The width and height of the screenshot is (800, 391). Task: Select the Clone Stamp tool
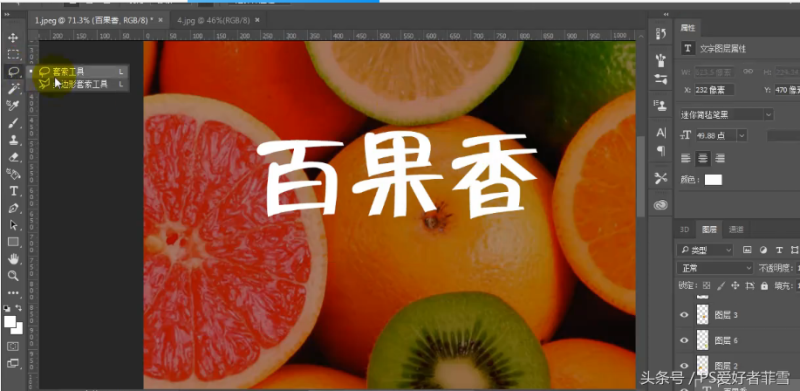click(13, 140)
